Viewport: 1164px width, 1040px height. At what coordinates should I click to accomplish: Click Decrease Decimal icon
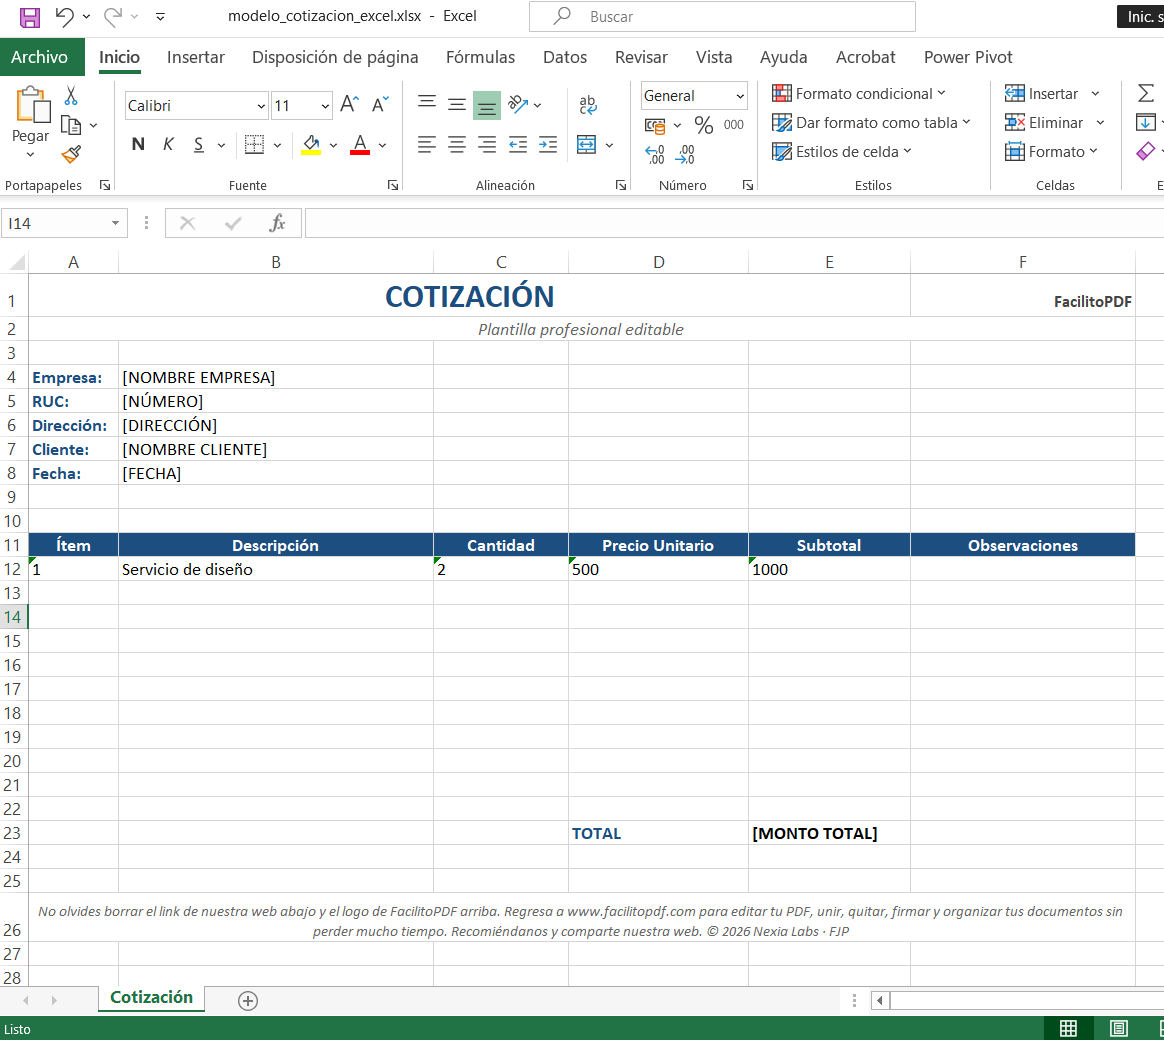(685, 154)
